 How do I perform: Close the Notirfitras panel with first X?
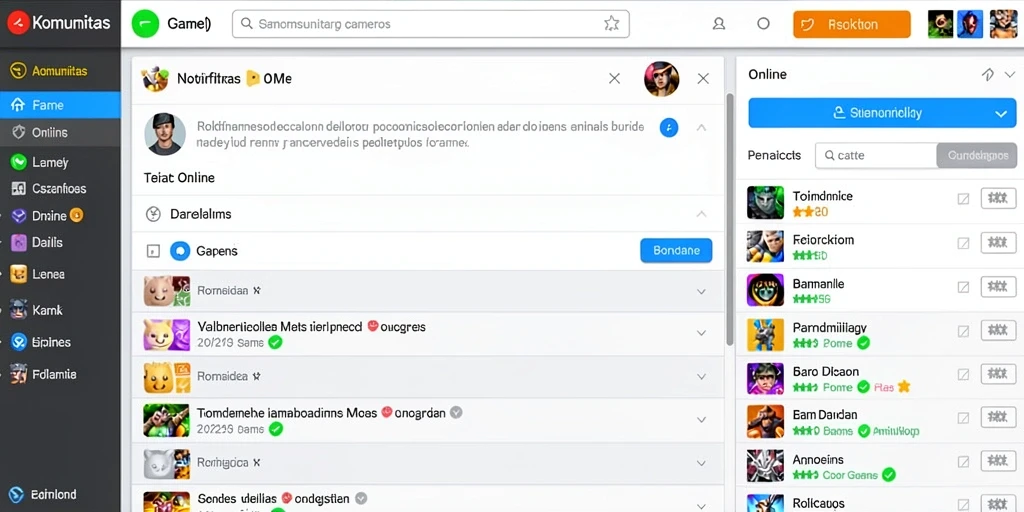tap(615, 79)
